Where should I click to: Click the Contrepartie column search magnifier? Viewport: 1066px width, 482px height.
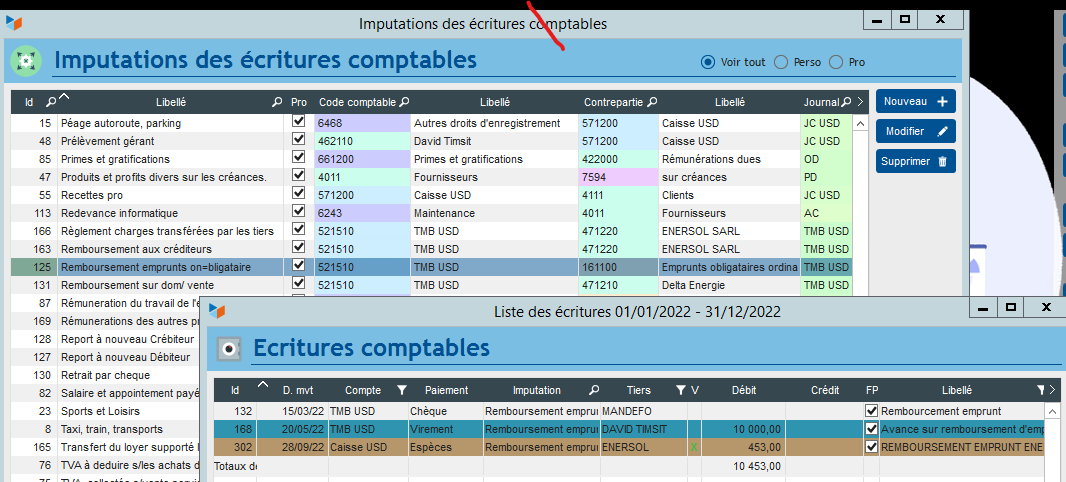(x=652, y=102)
